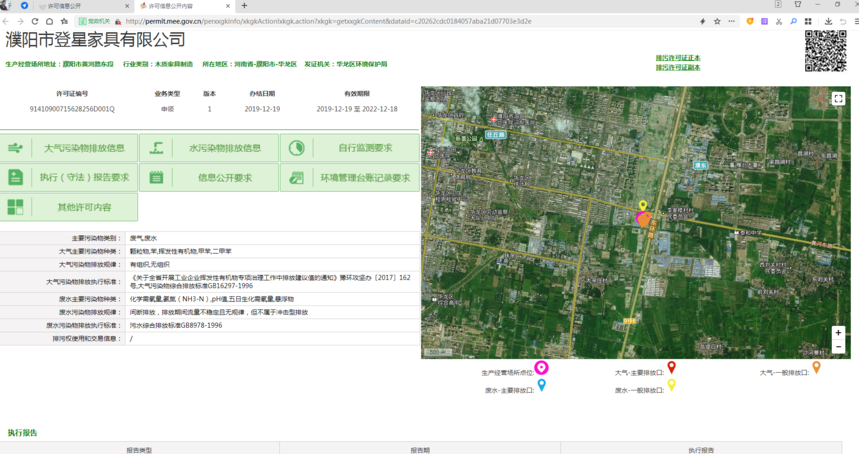This screenshot has height=454, width=859.
Task: Click the air pollution icon beside 大气污染物排放信息
Action: [x=15, y=148]
